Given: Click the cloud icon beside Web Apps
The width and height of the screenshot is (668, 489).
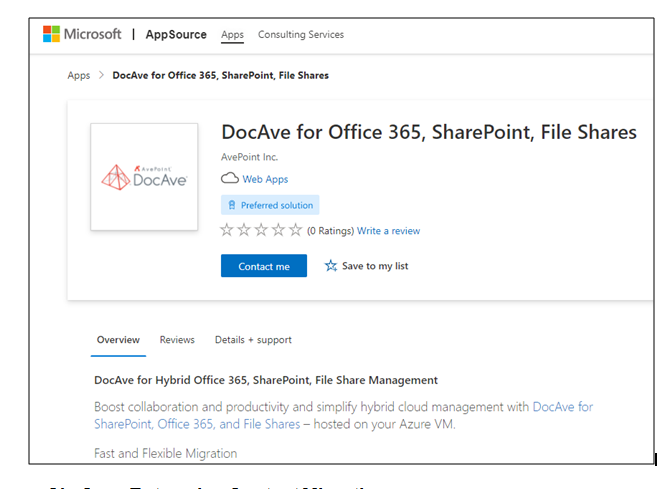Looking at the screenshot, I should click(230, 178).
